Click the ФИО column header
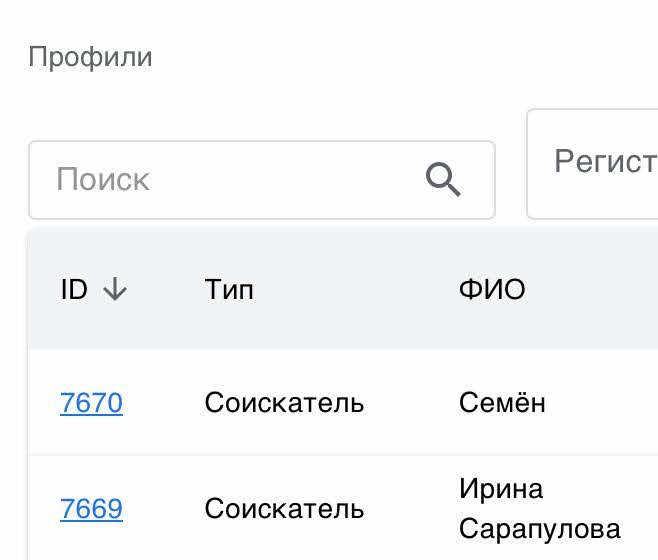Screen dimensions: 658x560 click(492, 290)
